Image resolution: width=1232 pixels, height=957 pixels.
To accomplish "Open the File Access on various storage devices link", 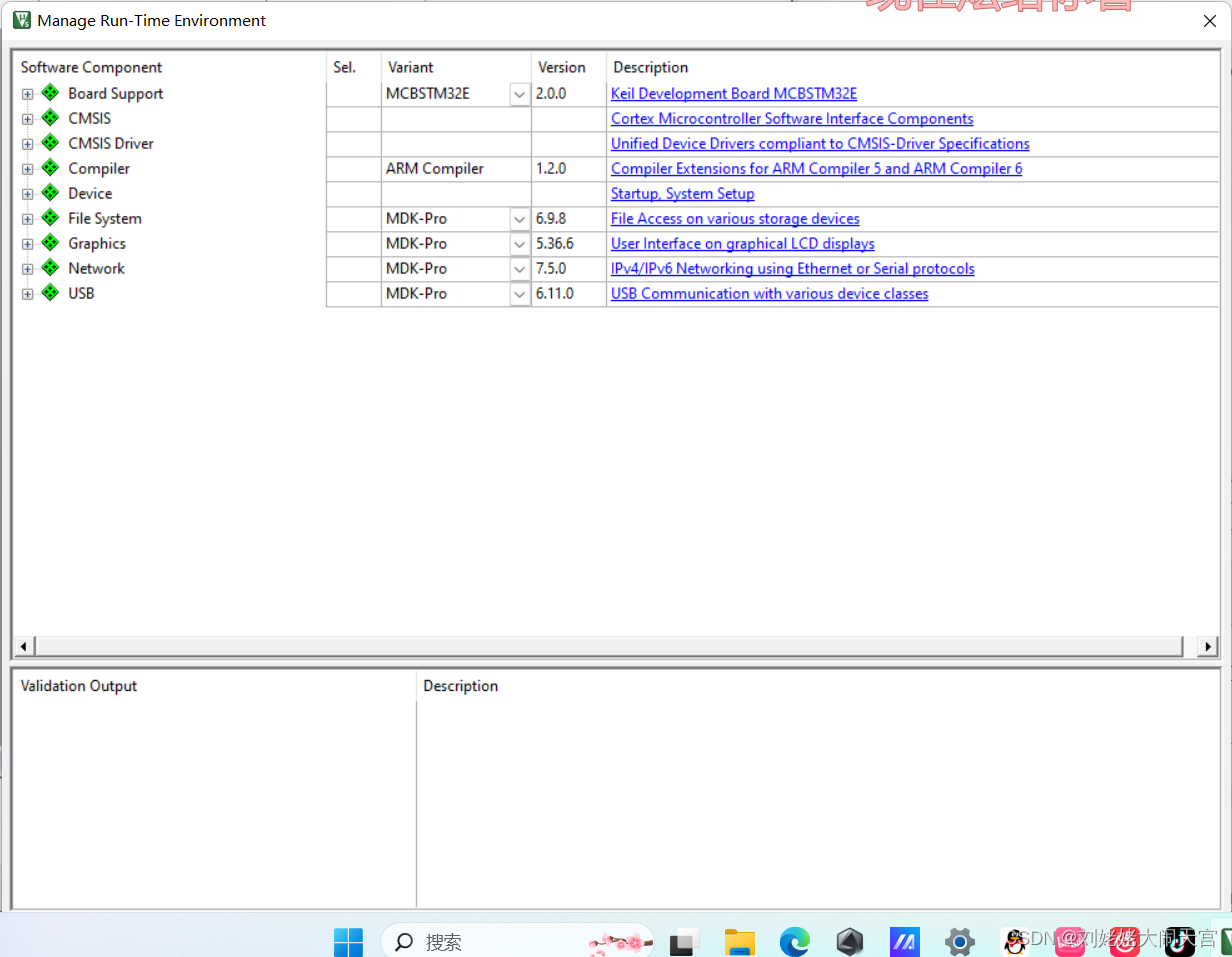I will click(x=735, y=218).
